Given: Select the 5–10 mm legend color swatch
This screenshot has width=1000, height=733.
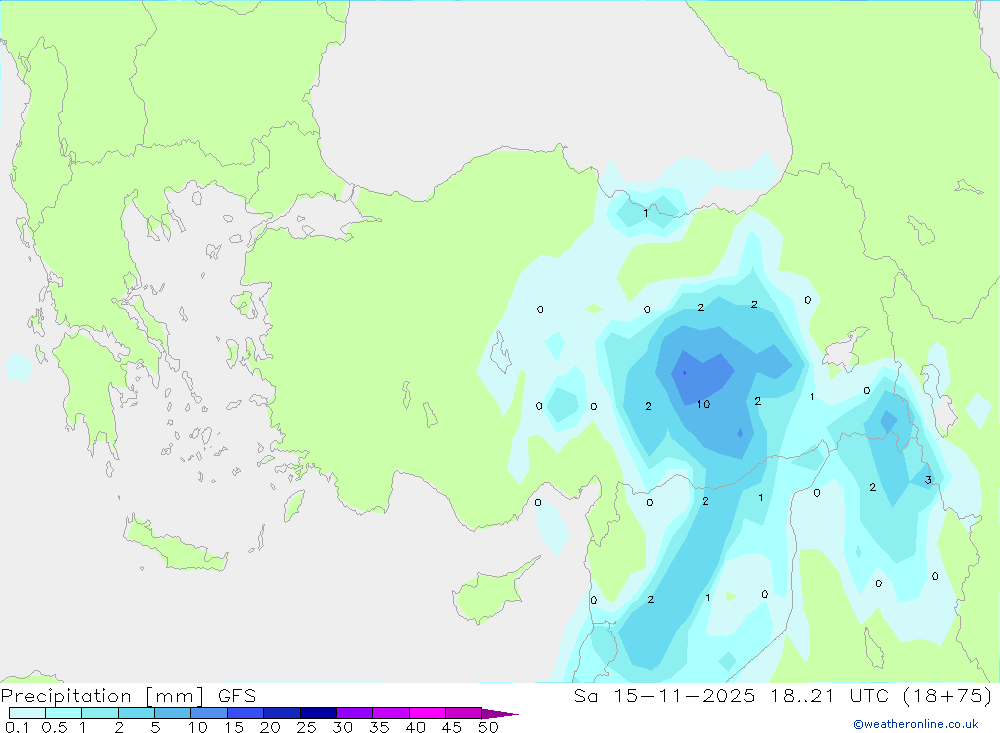Looking at the screenshot, I should [172, 713].
